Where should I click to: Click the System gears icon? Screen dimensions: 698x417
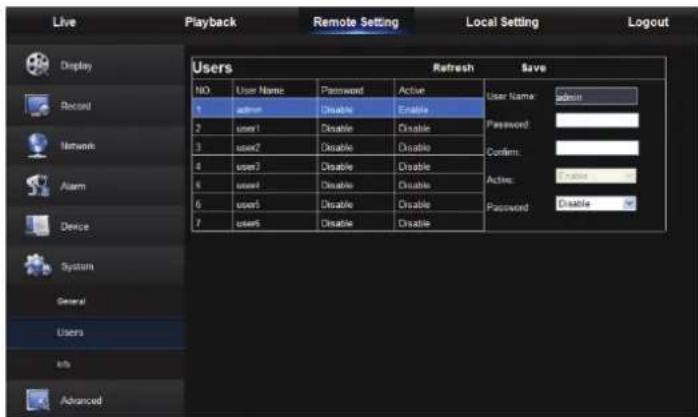click(38, 266)
